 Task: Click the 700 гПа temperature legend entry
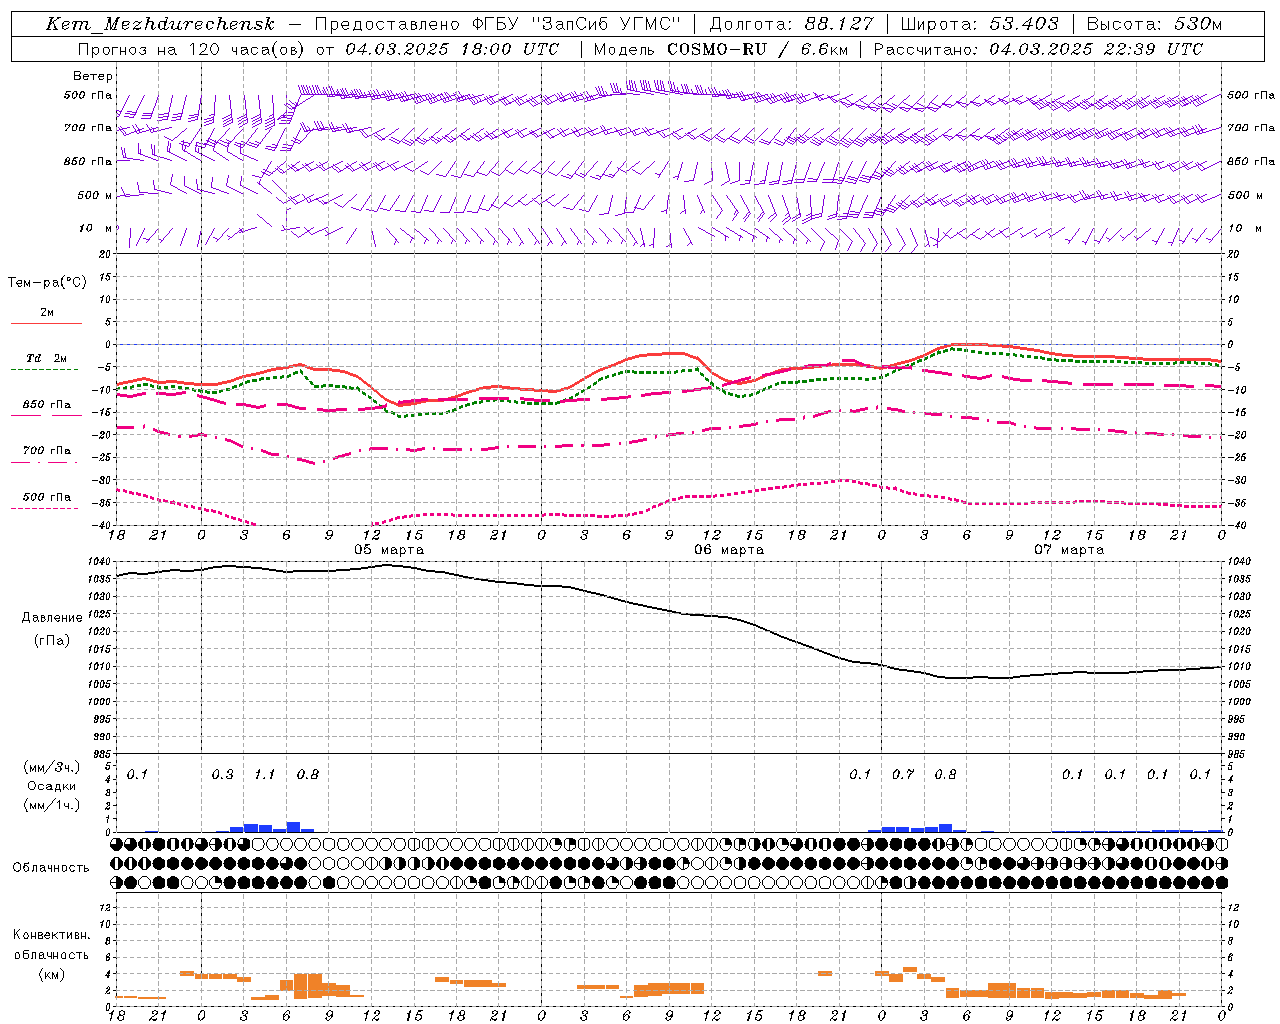[x=47, y=451]
